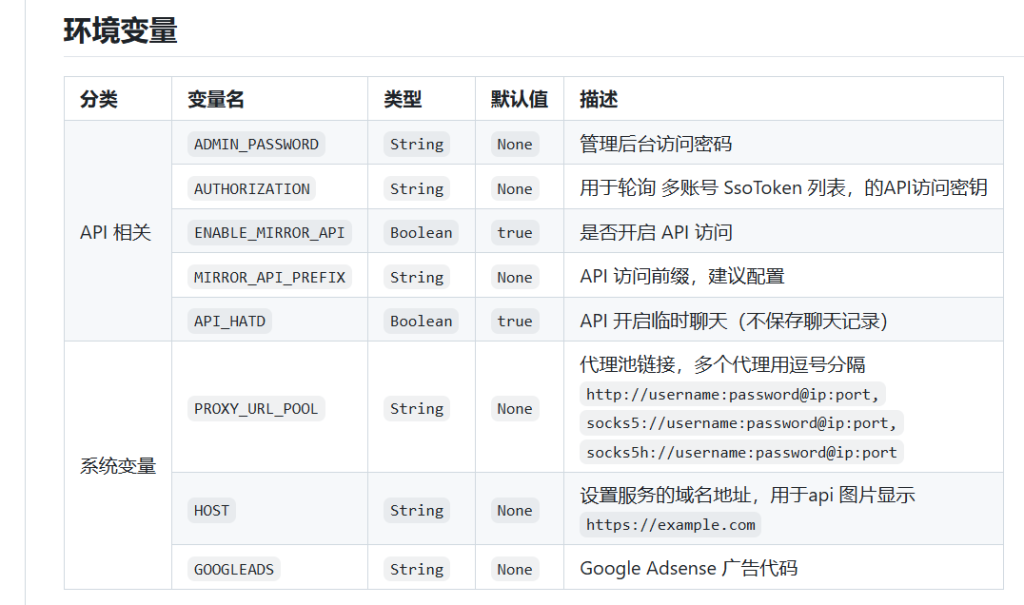Image resolution: width=1024 pixels, height=605 pixels.
Task: Click the 分类 column header
Action: tap(99, 99)
